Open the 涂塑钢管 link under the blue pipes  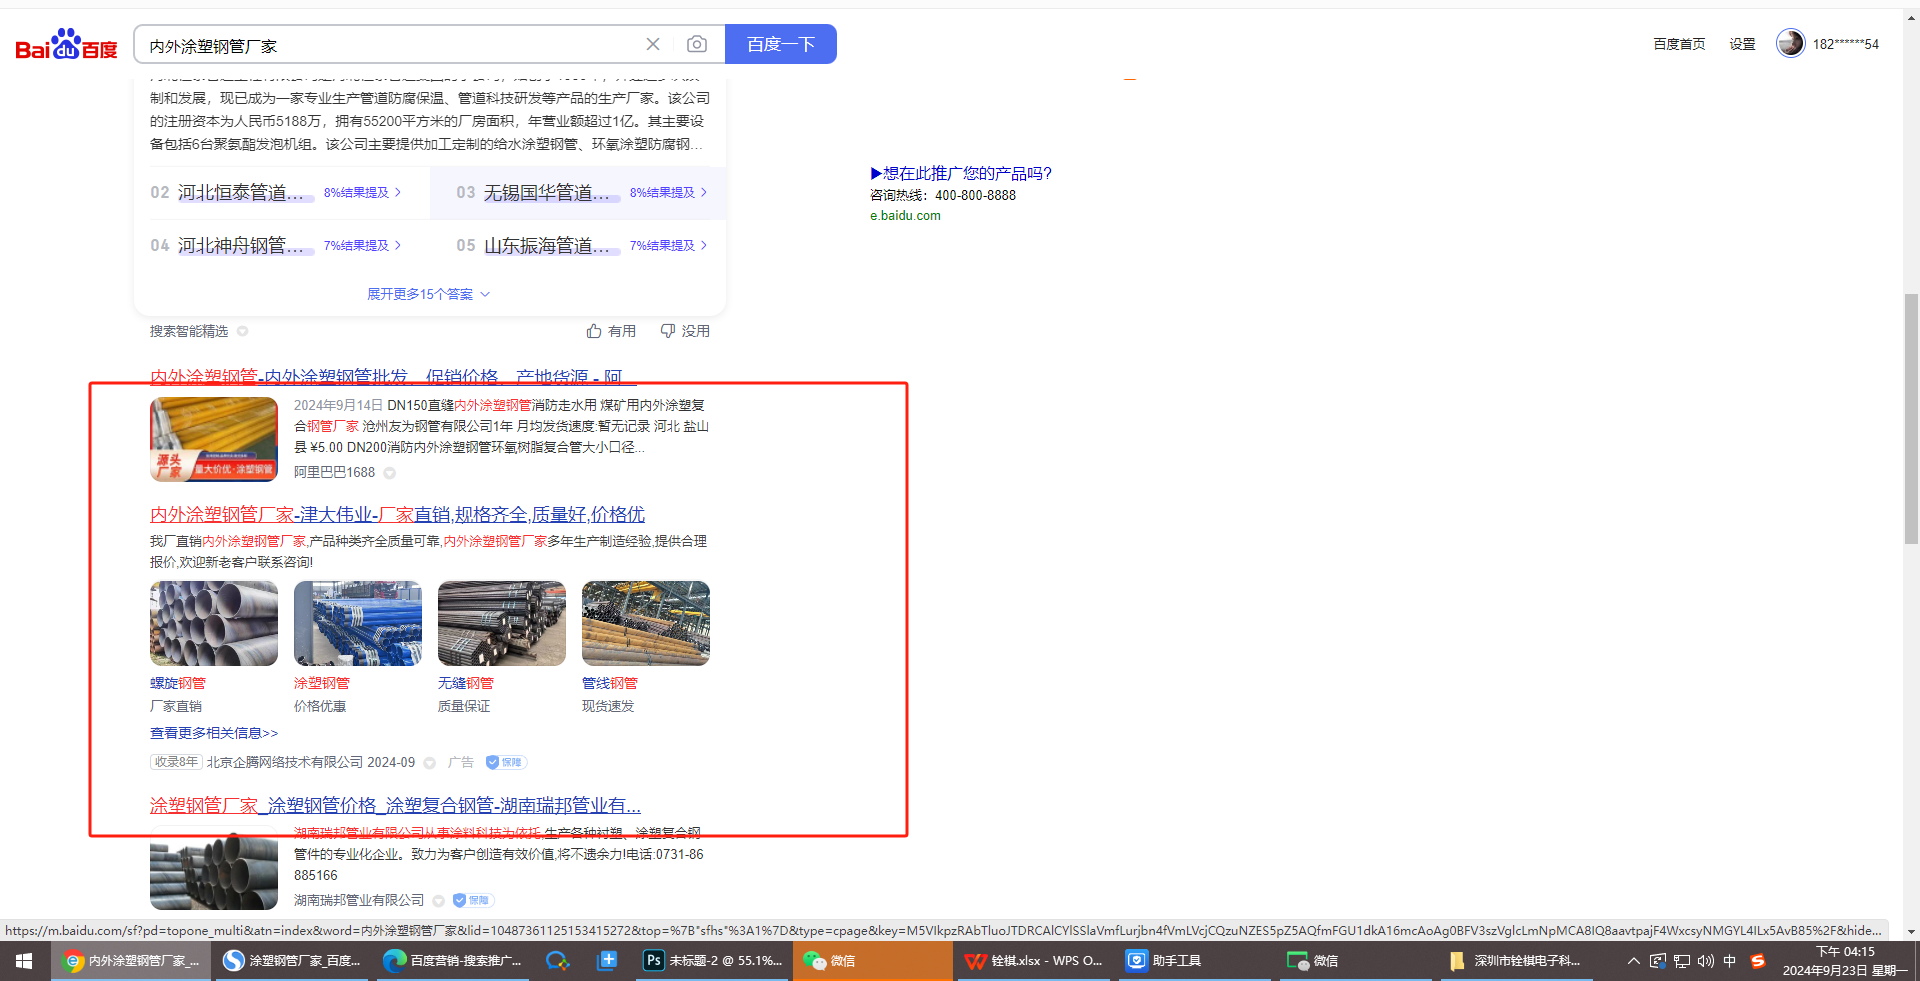[322, 683]
